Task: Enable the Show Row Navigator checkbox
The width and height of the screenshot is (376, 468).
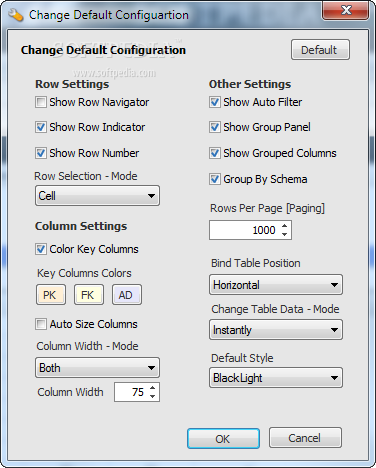Action: click(41, 102)
